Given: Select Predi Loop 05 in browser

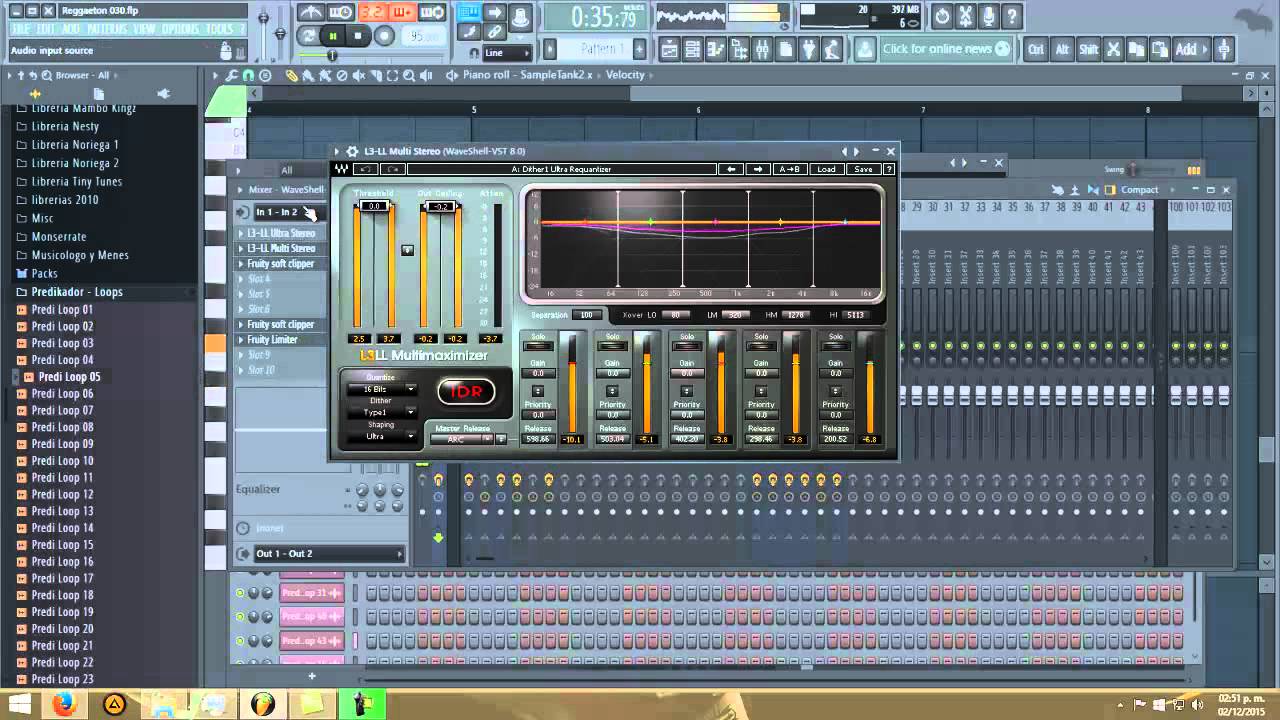Looking at the screenshot, I should (69, 377).
